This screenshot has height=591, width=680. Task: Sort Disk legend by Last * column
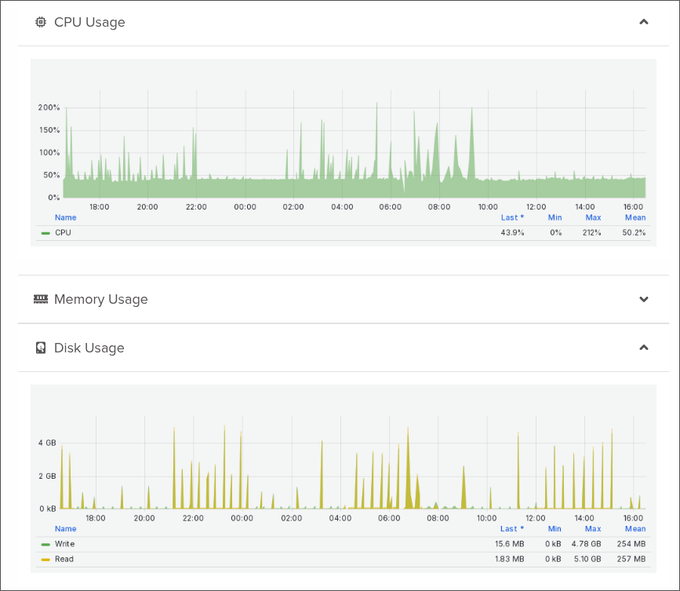[512, 529]
